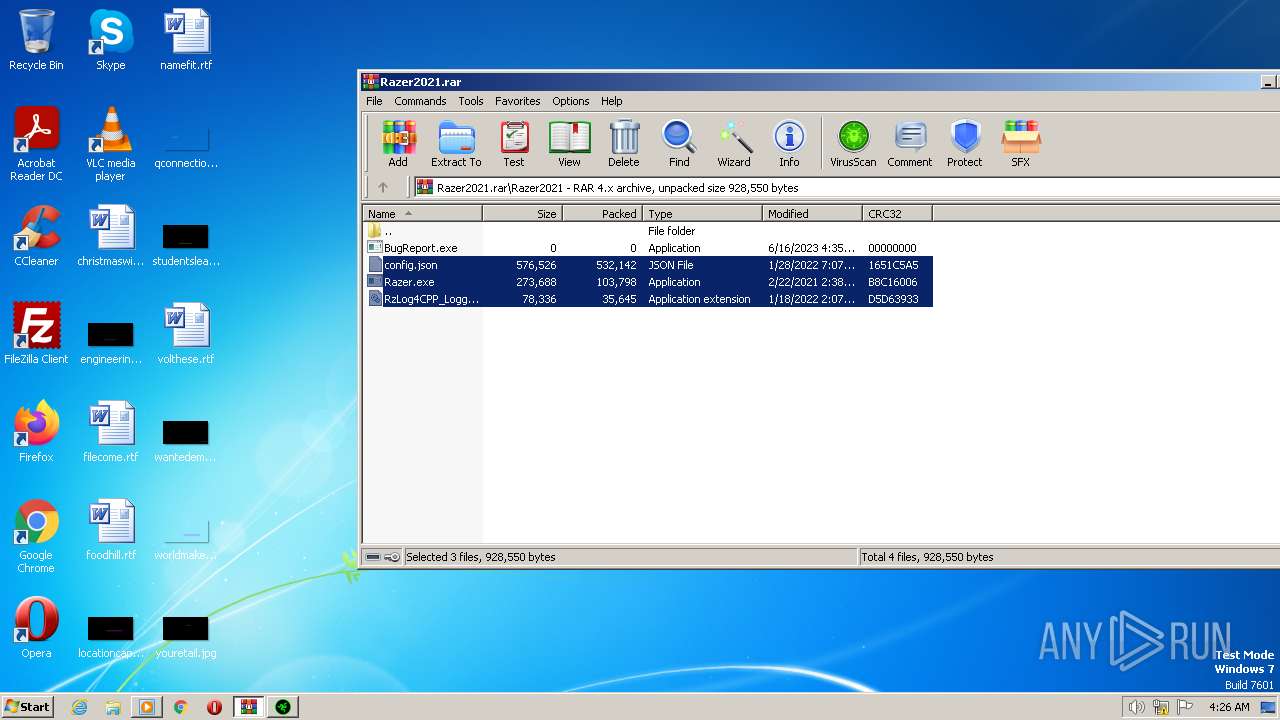Viewport: 1280px width, 720px height.
Task: Sort files by Name column header
Action: (x=422, y=214)
